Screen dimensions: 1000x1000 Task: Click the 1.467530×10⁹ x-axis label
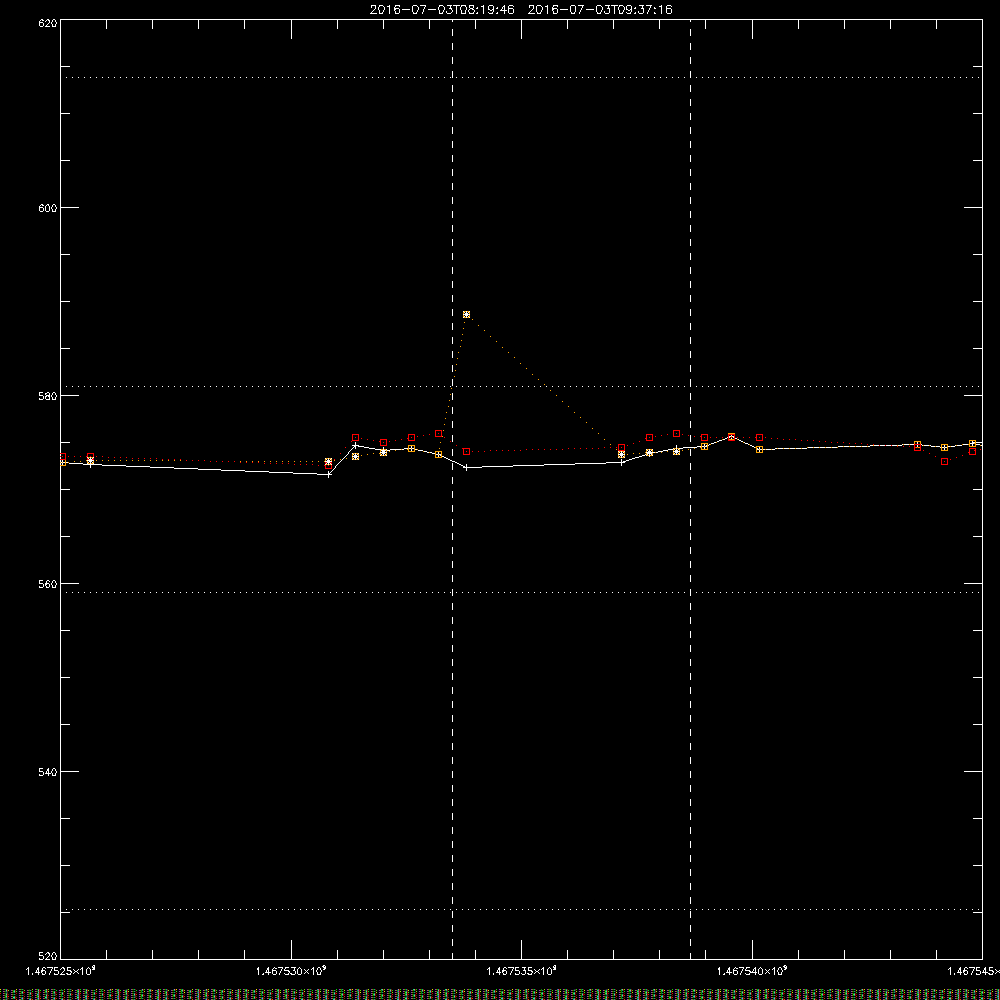[291, 971]
